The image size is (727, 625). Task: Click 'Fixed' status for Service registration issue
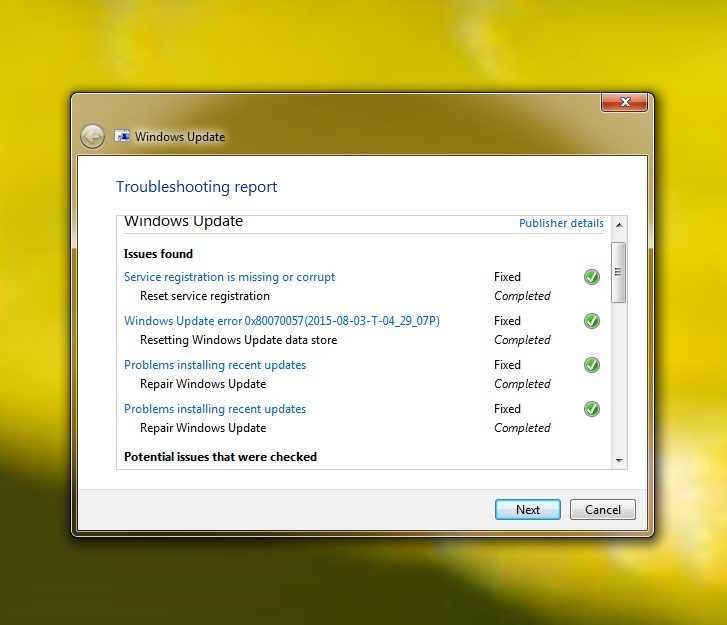(507, 277)
